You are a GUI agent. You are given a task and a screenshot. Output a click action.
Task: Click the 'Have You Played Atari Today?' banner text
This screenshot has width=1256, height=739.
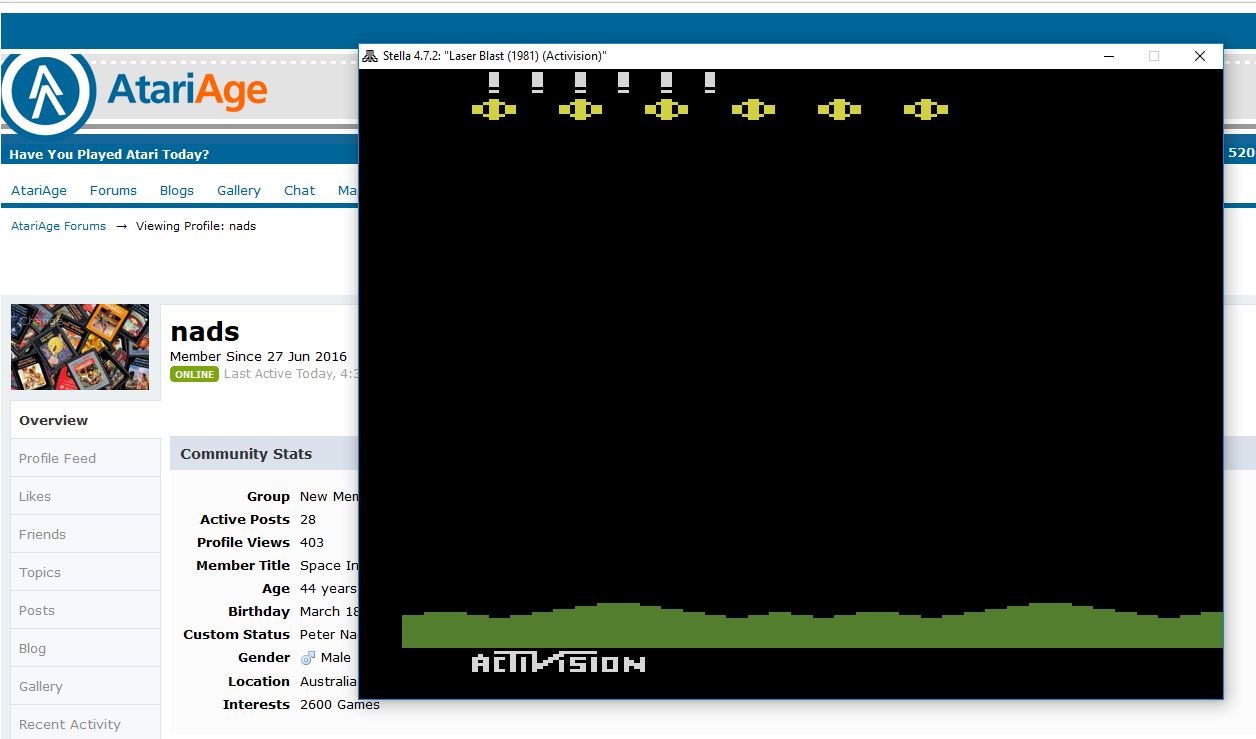coord(109,154)
